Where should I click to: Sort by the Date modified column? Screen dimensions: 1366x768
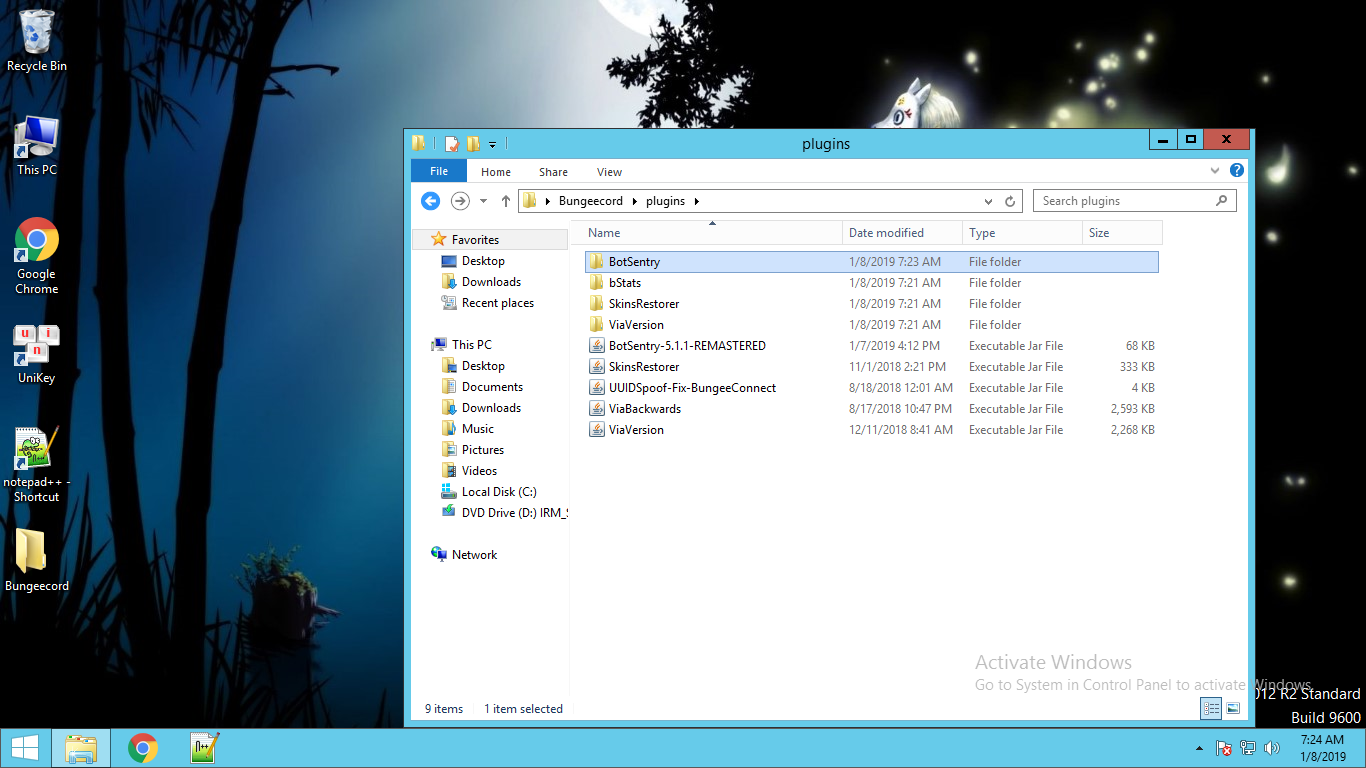(886, 233)
